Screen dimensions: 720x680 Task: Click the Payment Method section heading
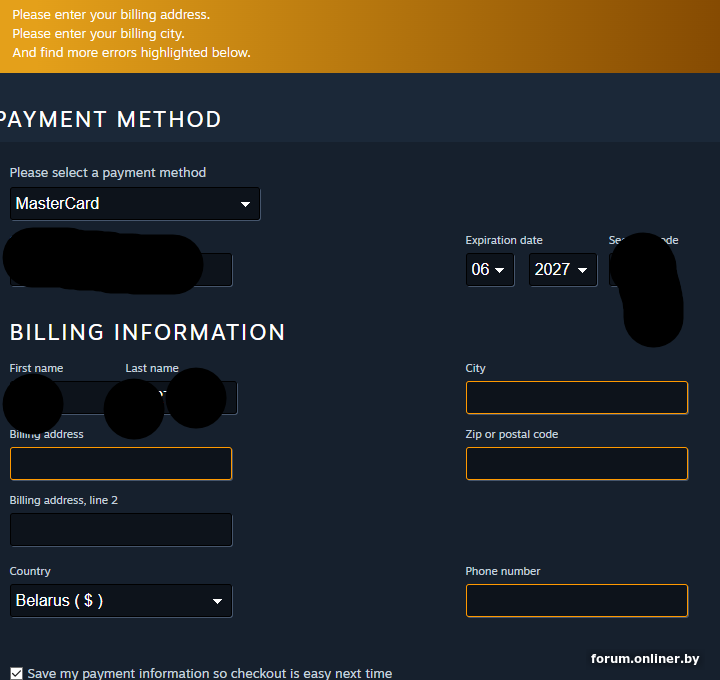click(x=110, y=120)
